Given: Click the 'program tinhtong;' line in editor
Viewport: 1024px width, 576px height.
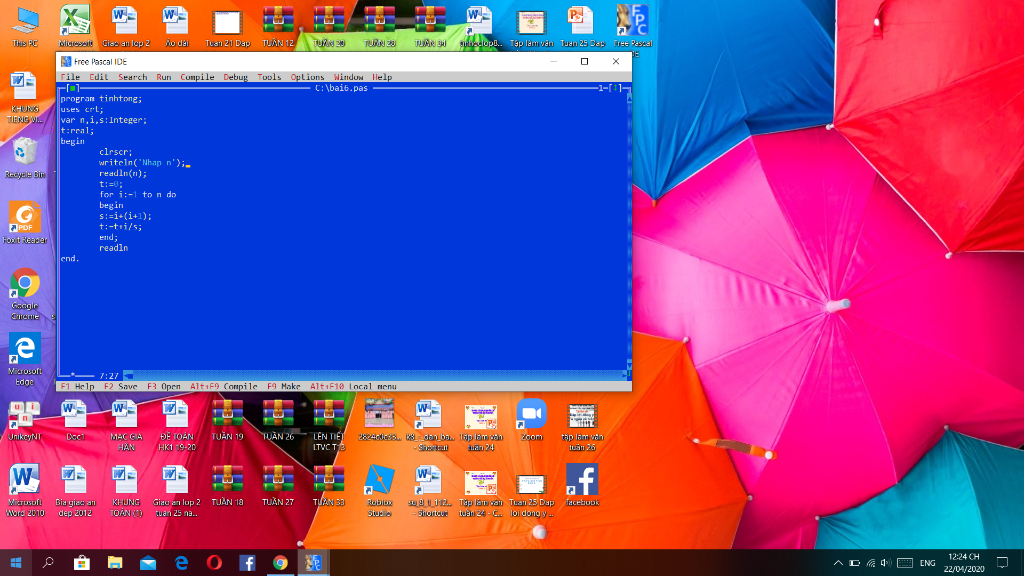Looking at the screenshot, I should 101,99.
